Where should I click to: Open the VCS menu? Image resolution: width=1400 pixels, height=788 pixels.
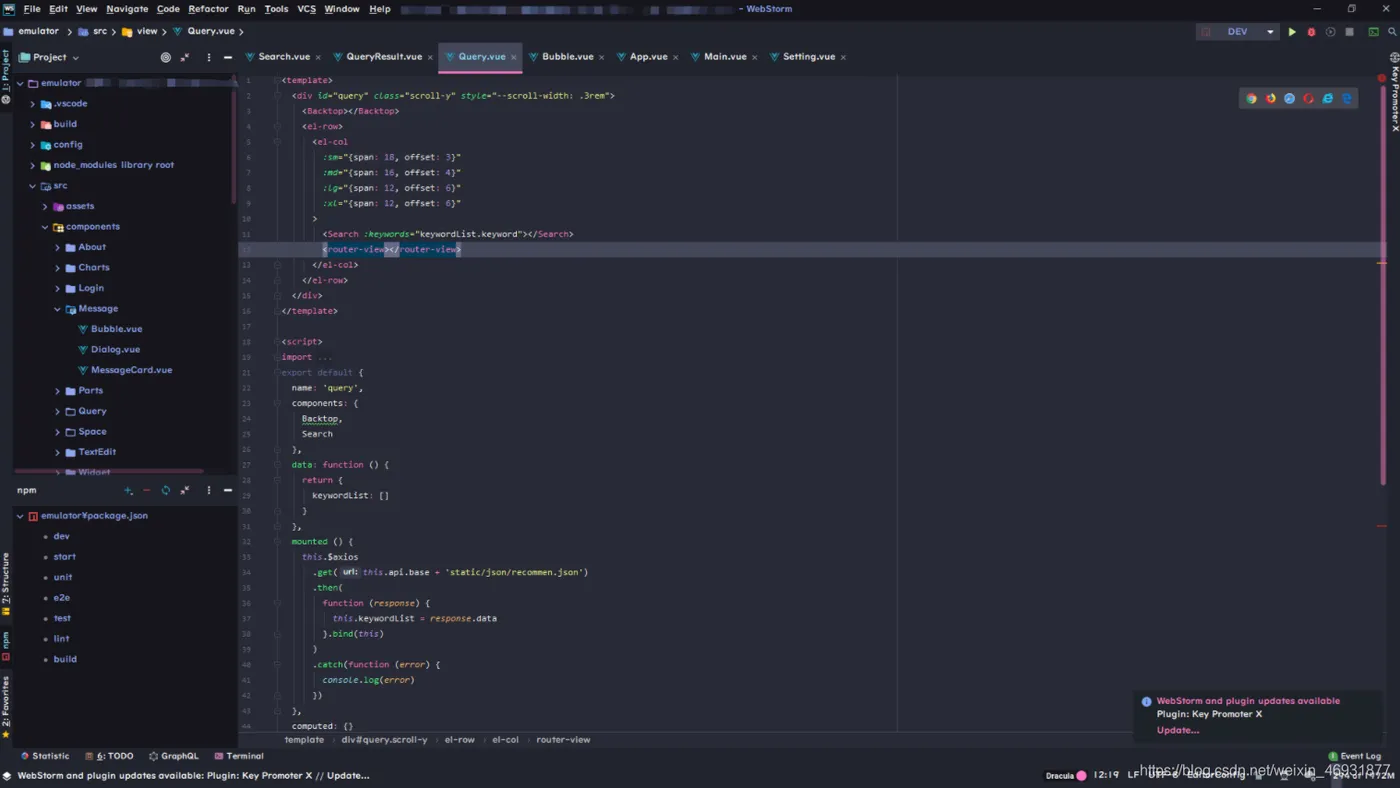(x=306, y=9)
